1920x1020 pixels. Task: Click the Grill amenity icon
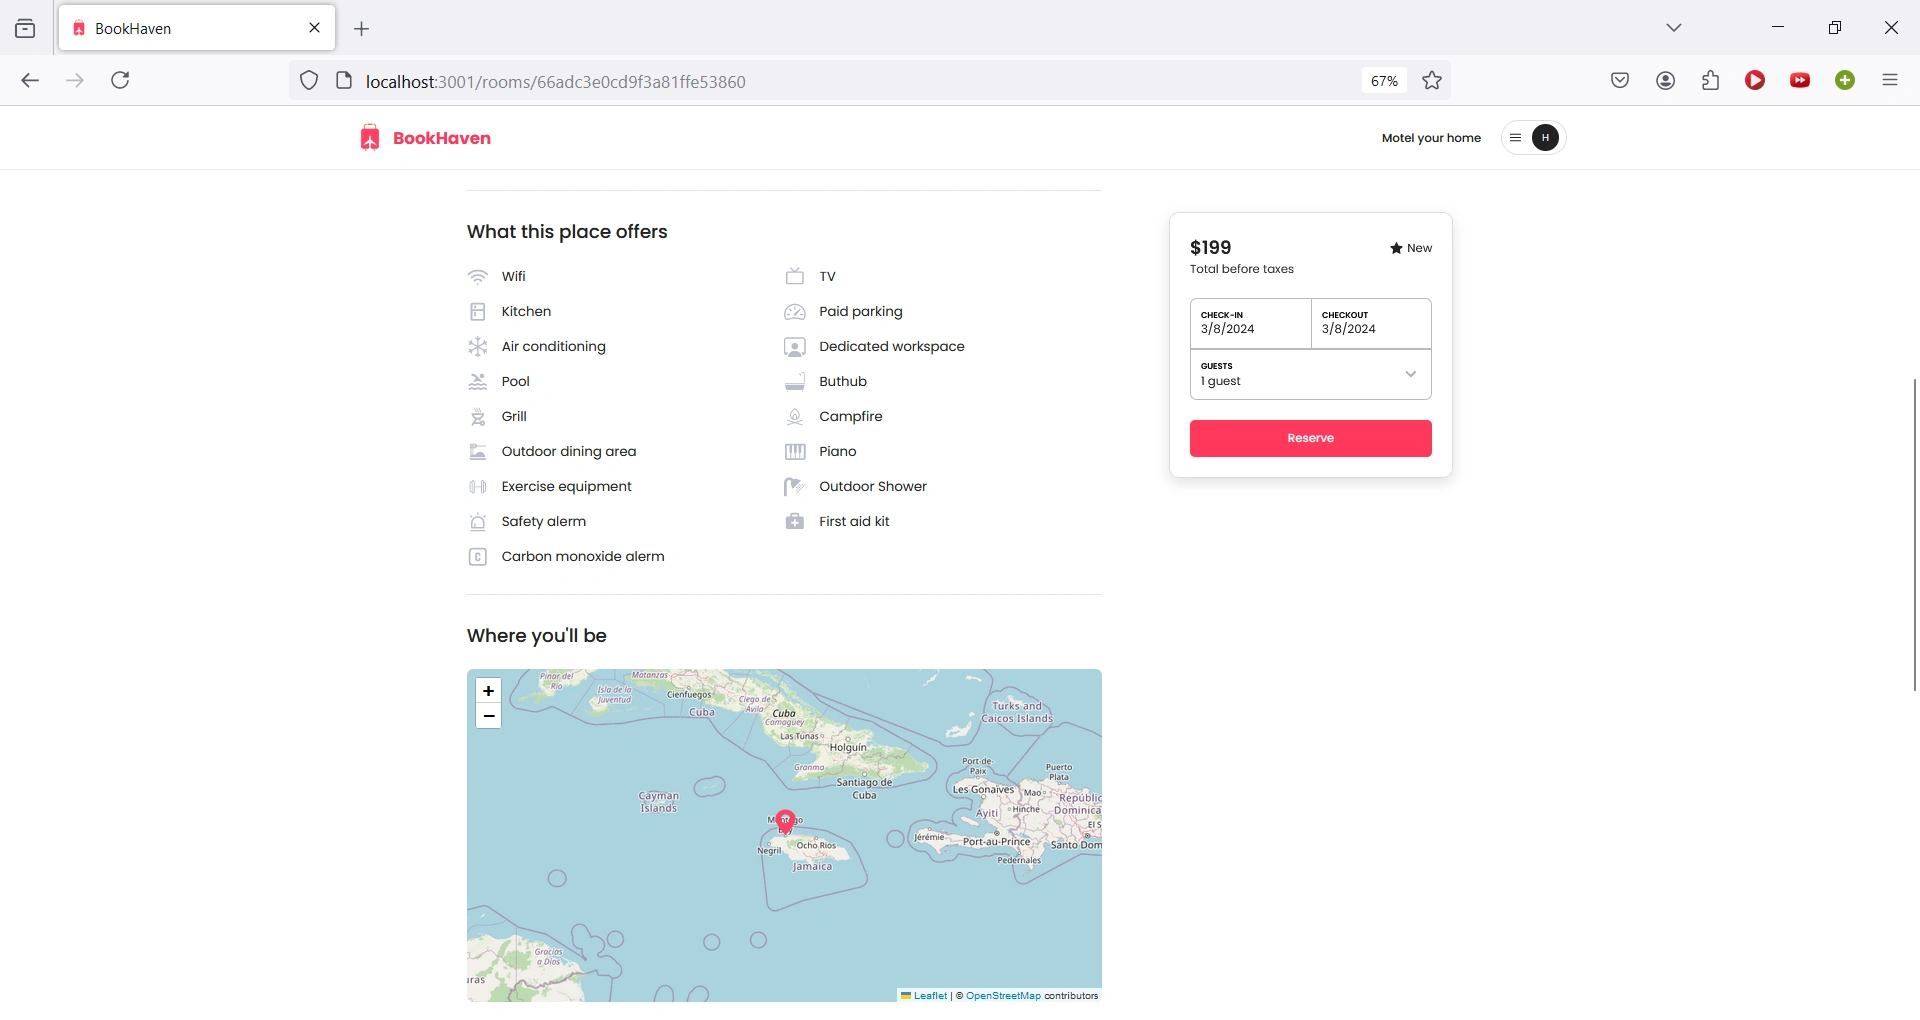click(478, 417)
